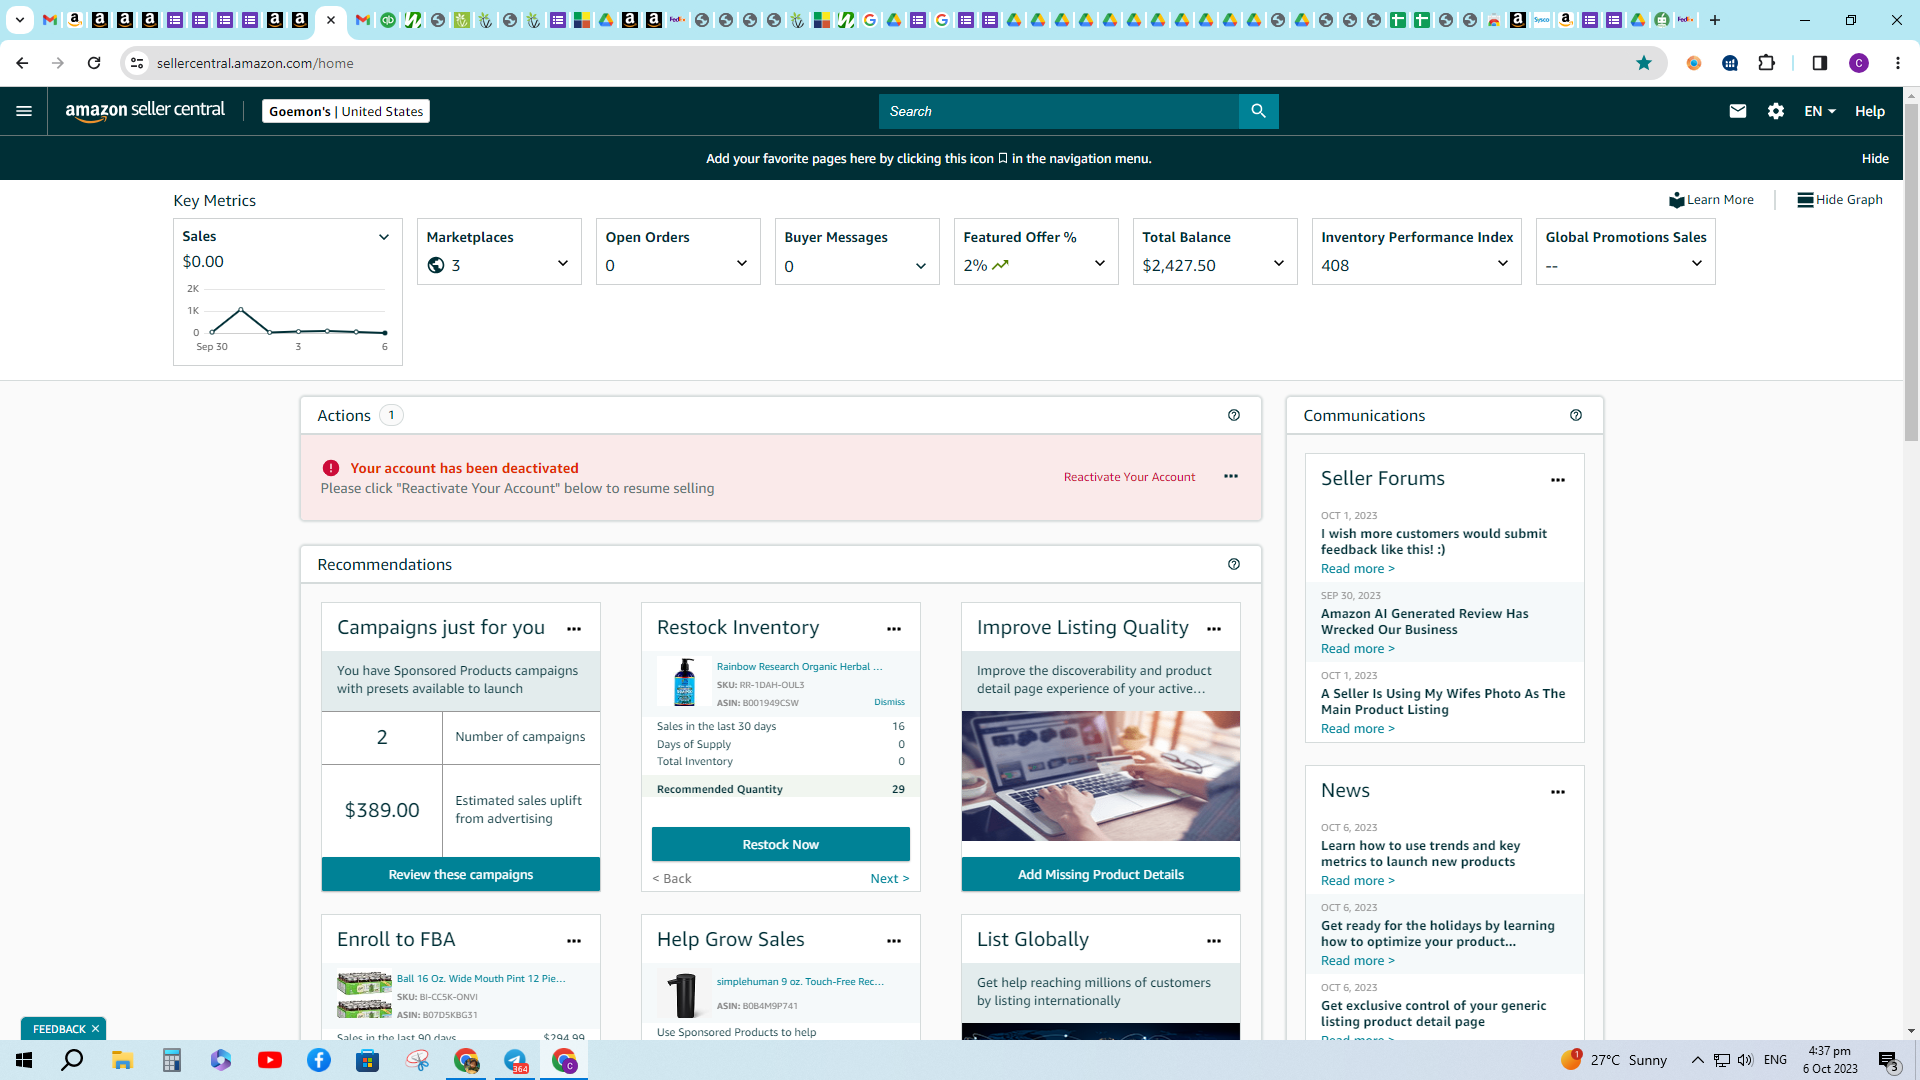The width and height of the screenshot is (1920, 1080).
Task: Reload the page in browser
Action: pyautogui.click(x=94, y=63)
